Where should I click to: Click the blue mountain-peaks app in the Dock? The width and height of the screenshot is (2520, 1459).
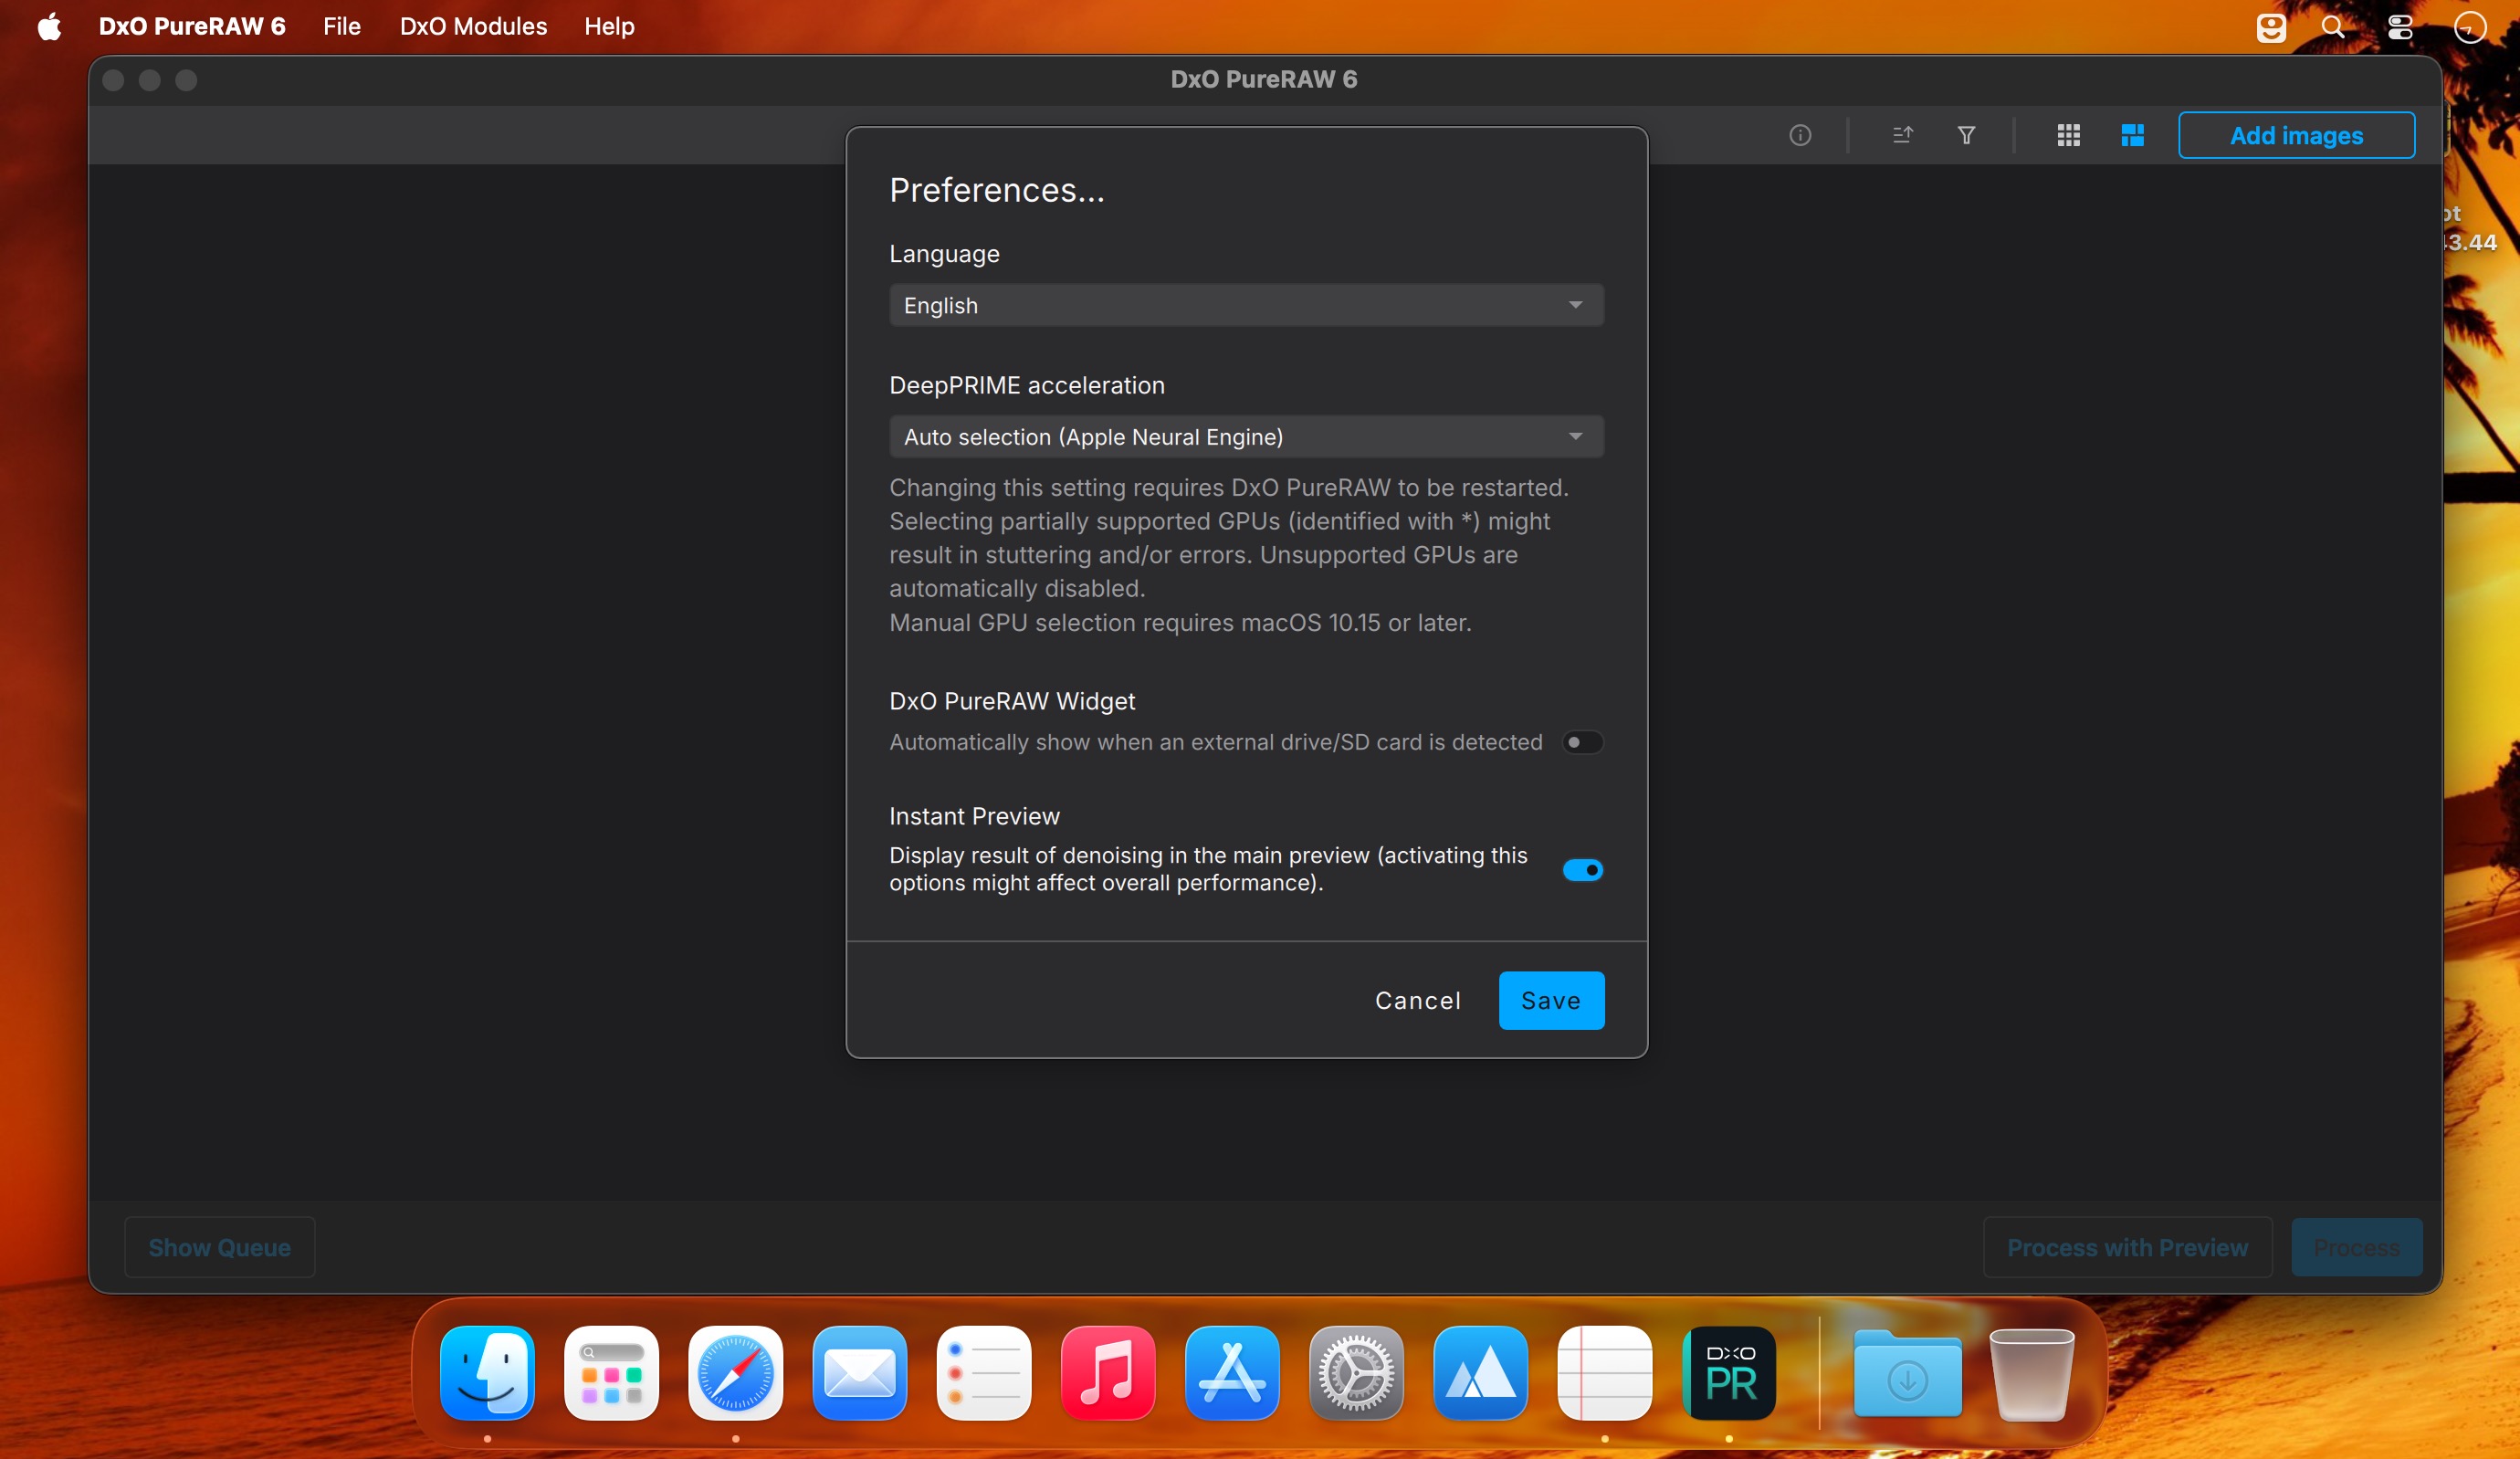click(x=1481, y=1372)
